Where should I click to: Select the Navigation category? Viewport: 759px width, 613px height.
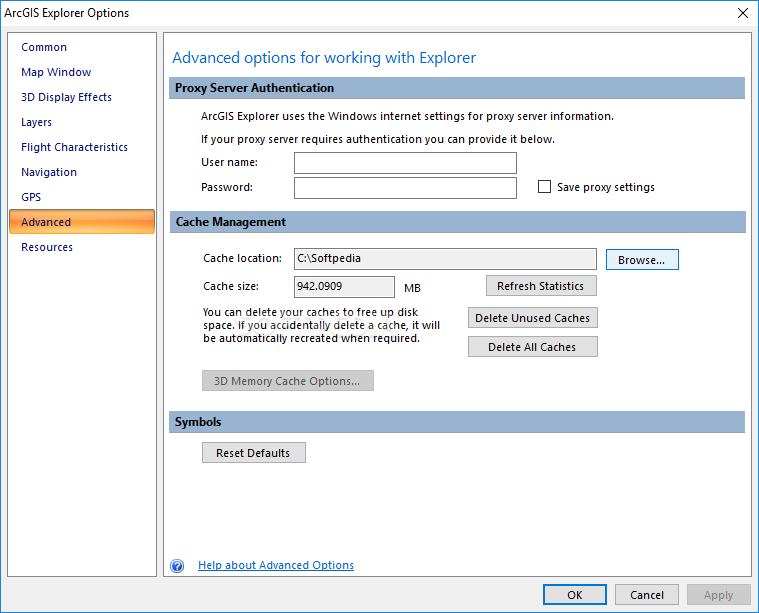(49, 172)
